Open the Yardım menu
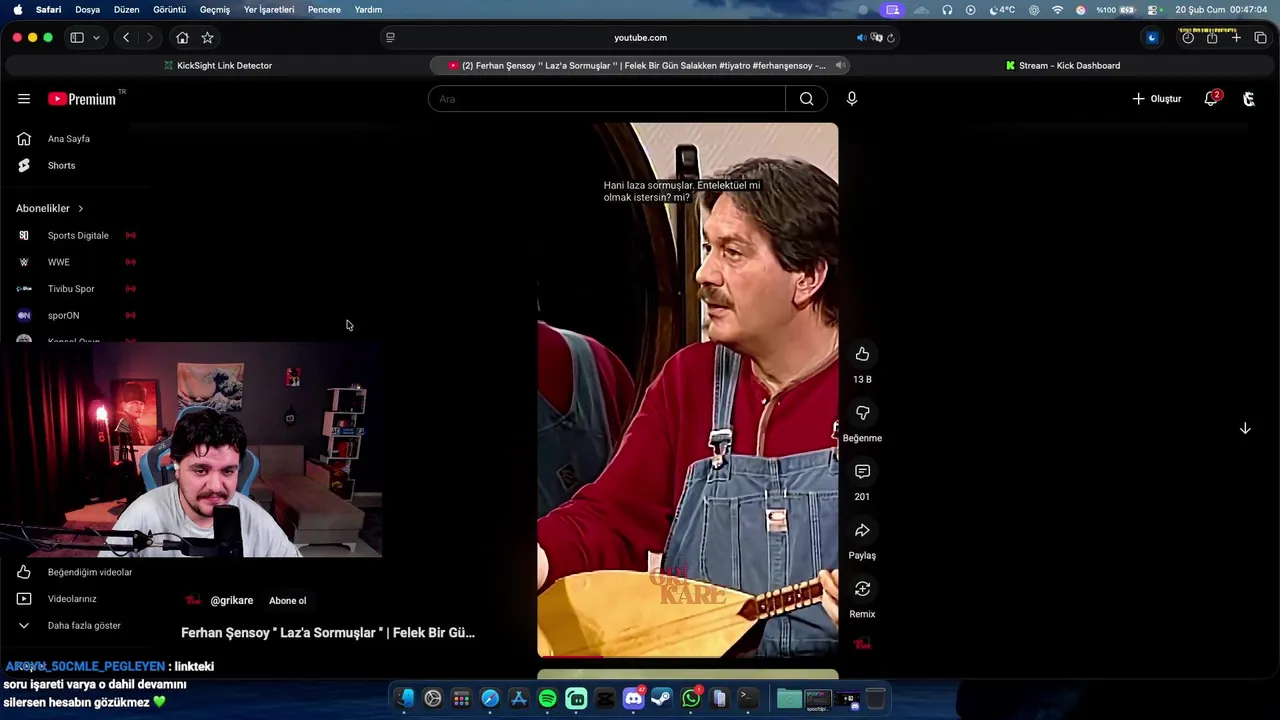Viewport: 1280px width, 720px height. click(368, 10)
